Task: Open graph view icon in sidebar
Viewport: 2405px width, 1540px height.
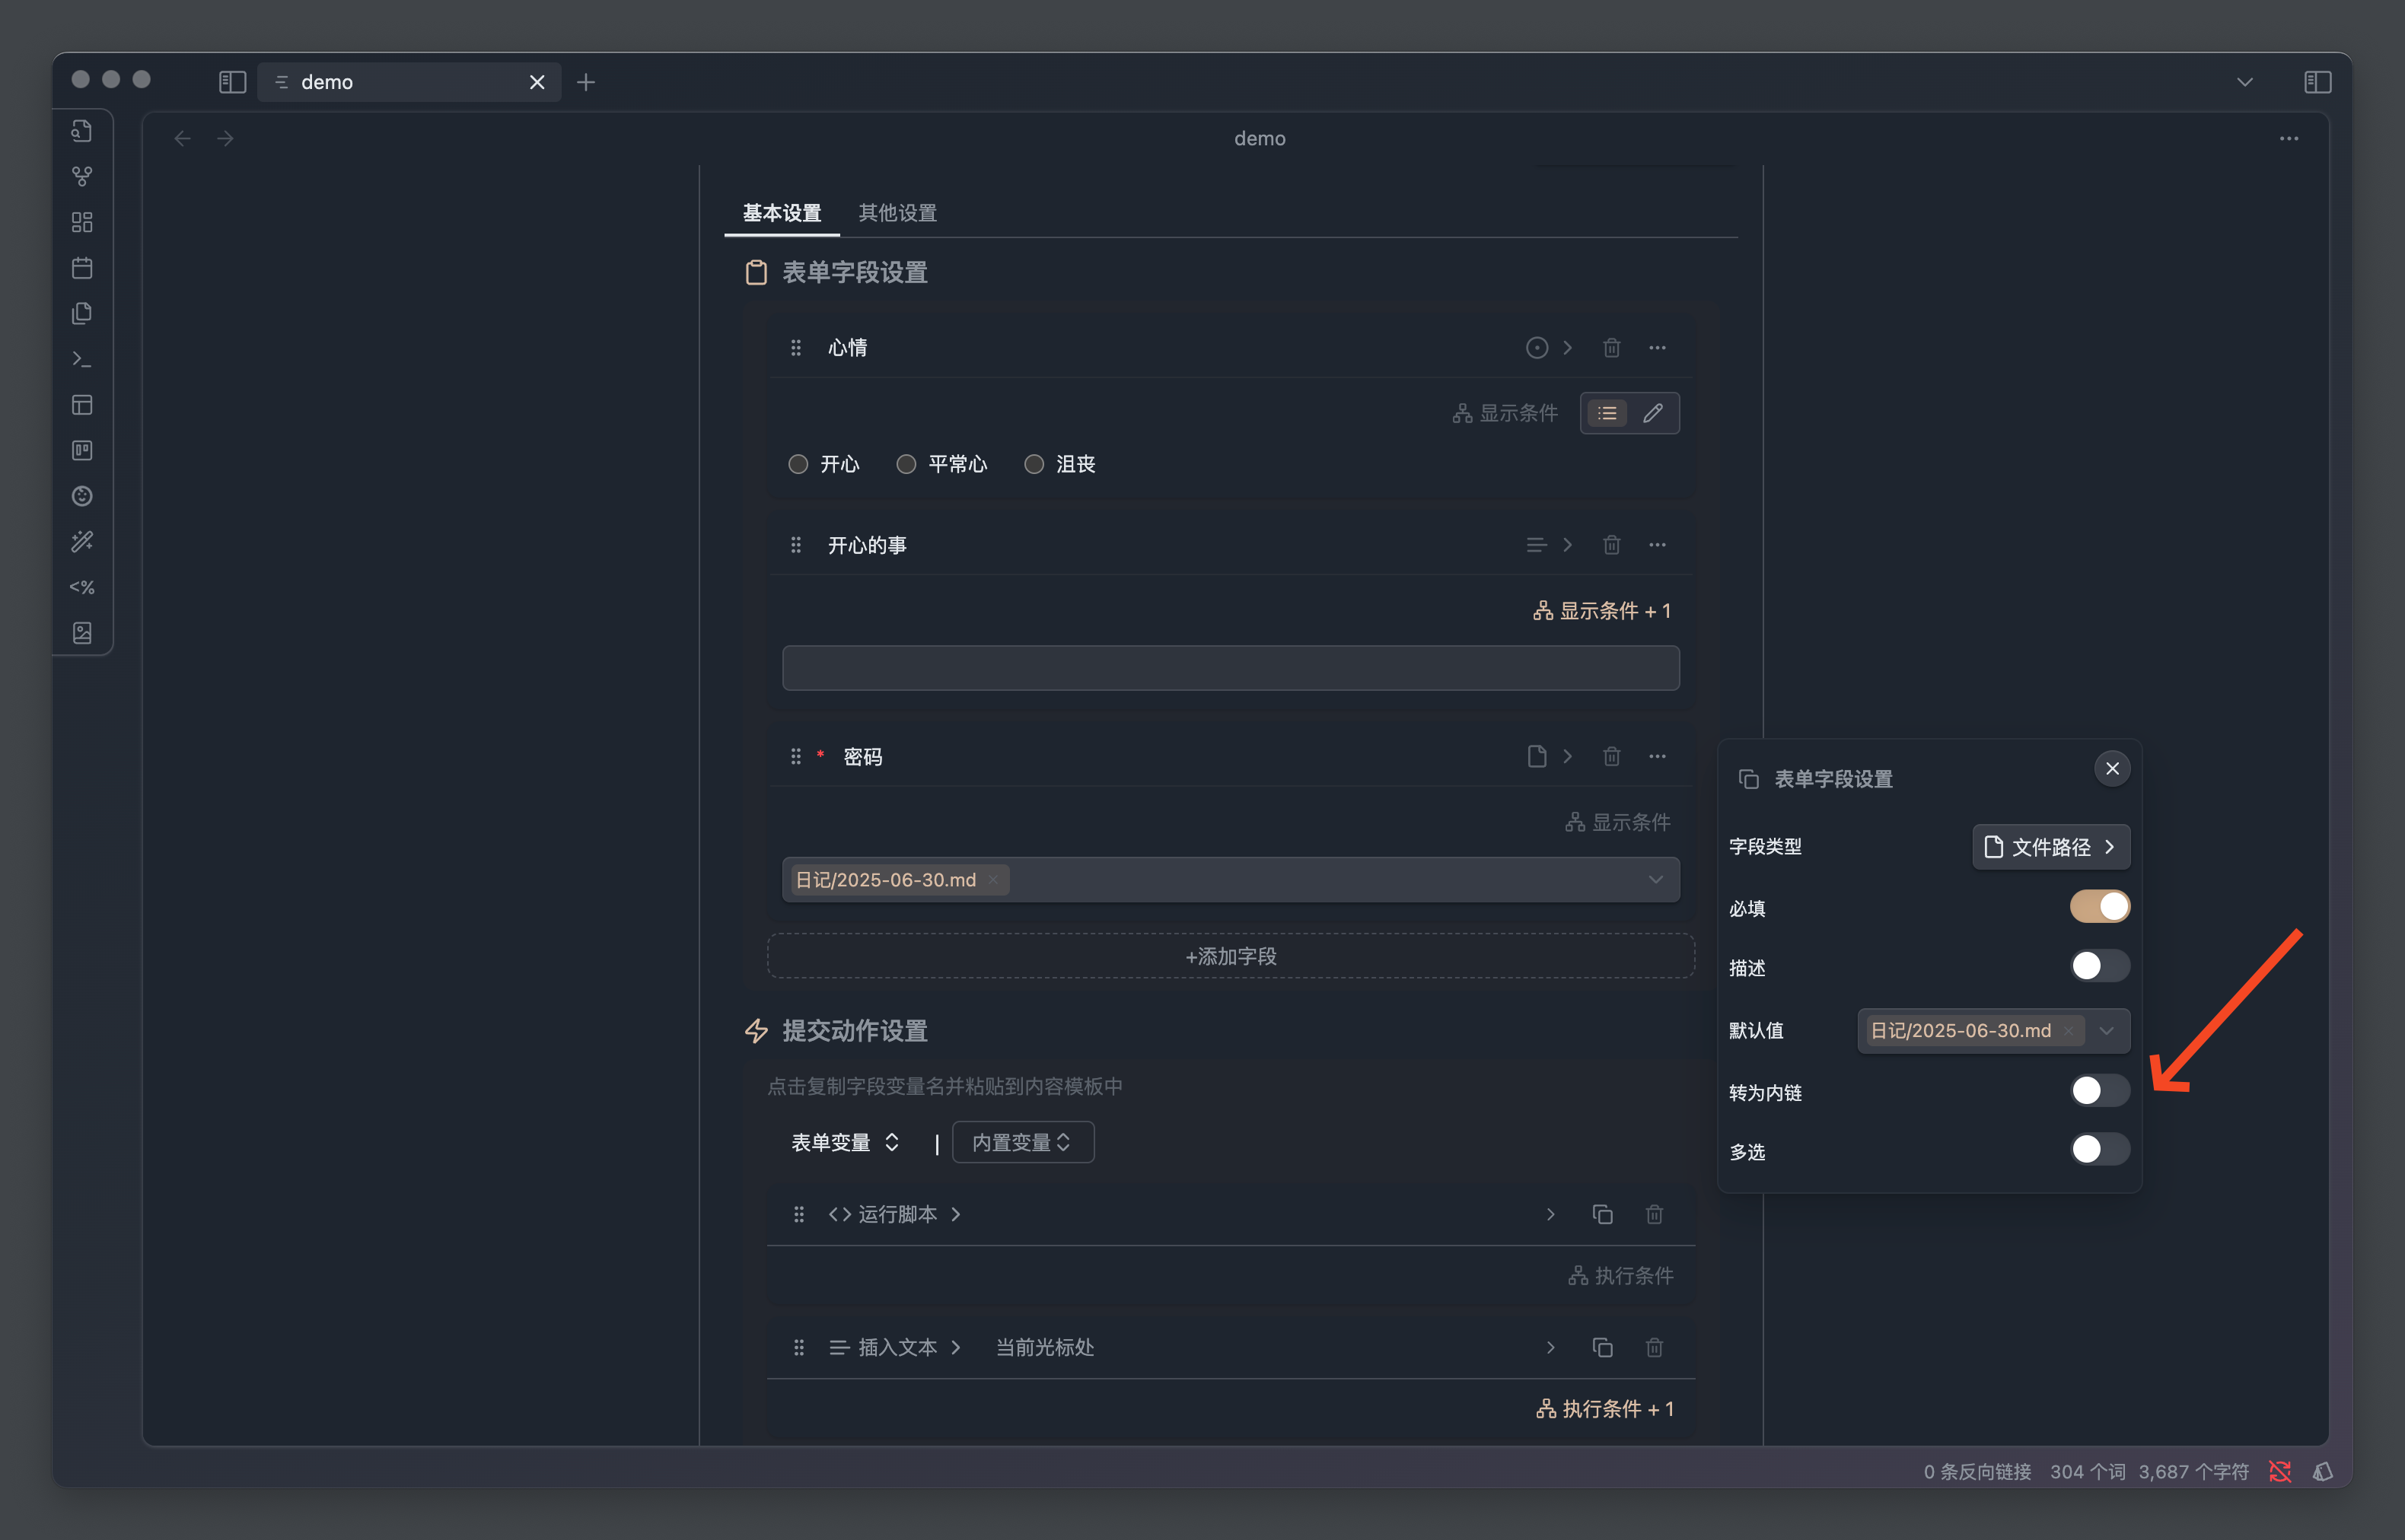Action: (x=82, y=176)
